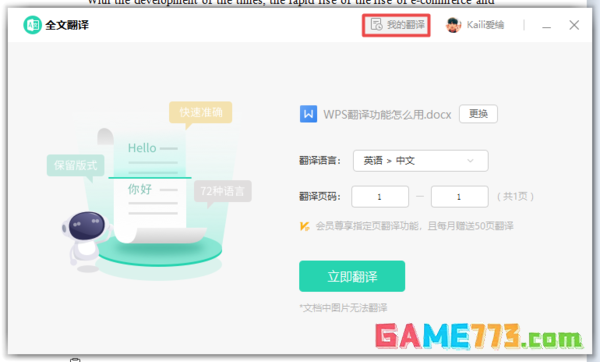Select the file name WPS翻译功能怎么用.docx
Screen dimensions: 600x362
(x=387, y=114)
